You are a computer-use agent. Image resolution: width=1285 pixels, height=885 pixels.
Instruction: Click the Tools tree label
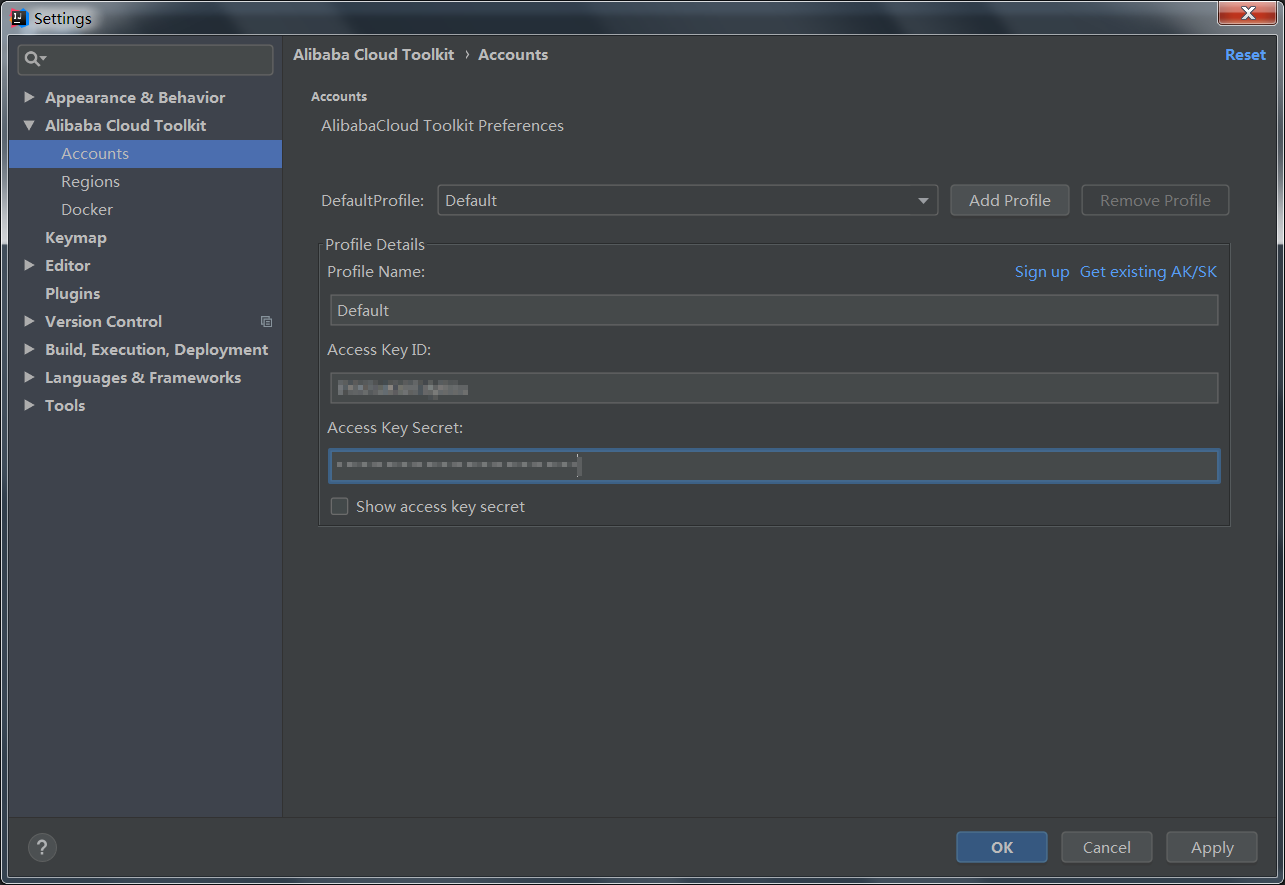pos(65,406)
